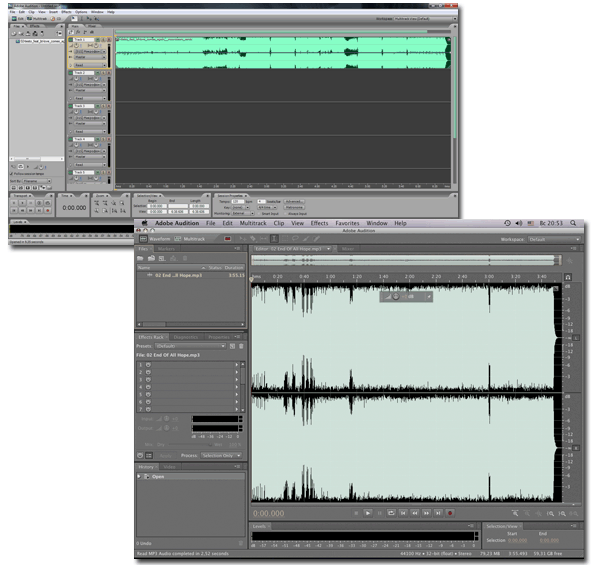Screen dimensions: 592x565
Task: Start recording with red record button
Action: tap(450, 513)
